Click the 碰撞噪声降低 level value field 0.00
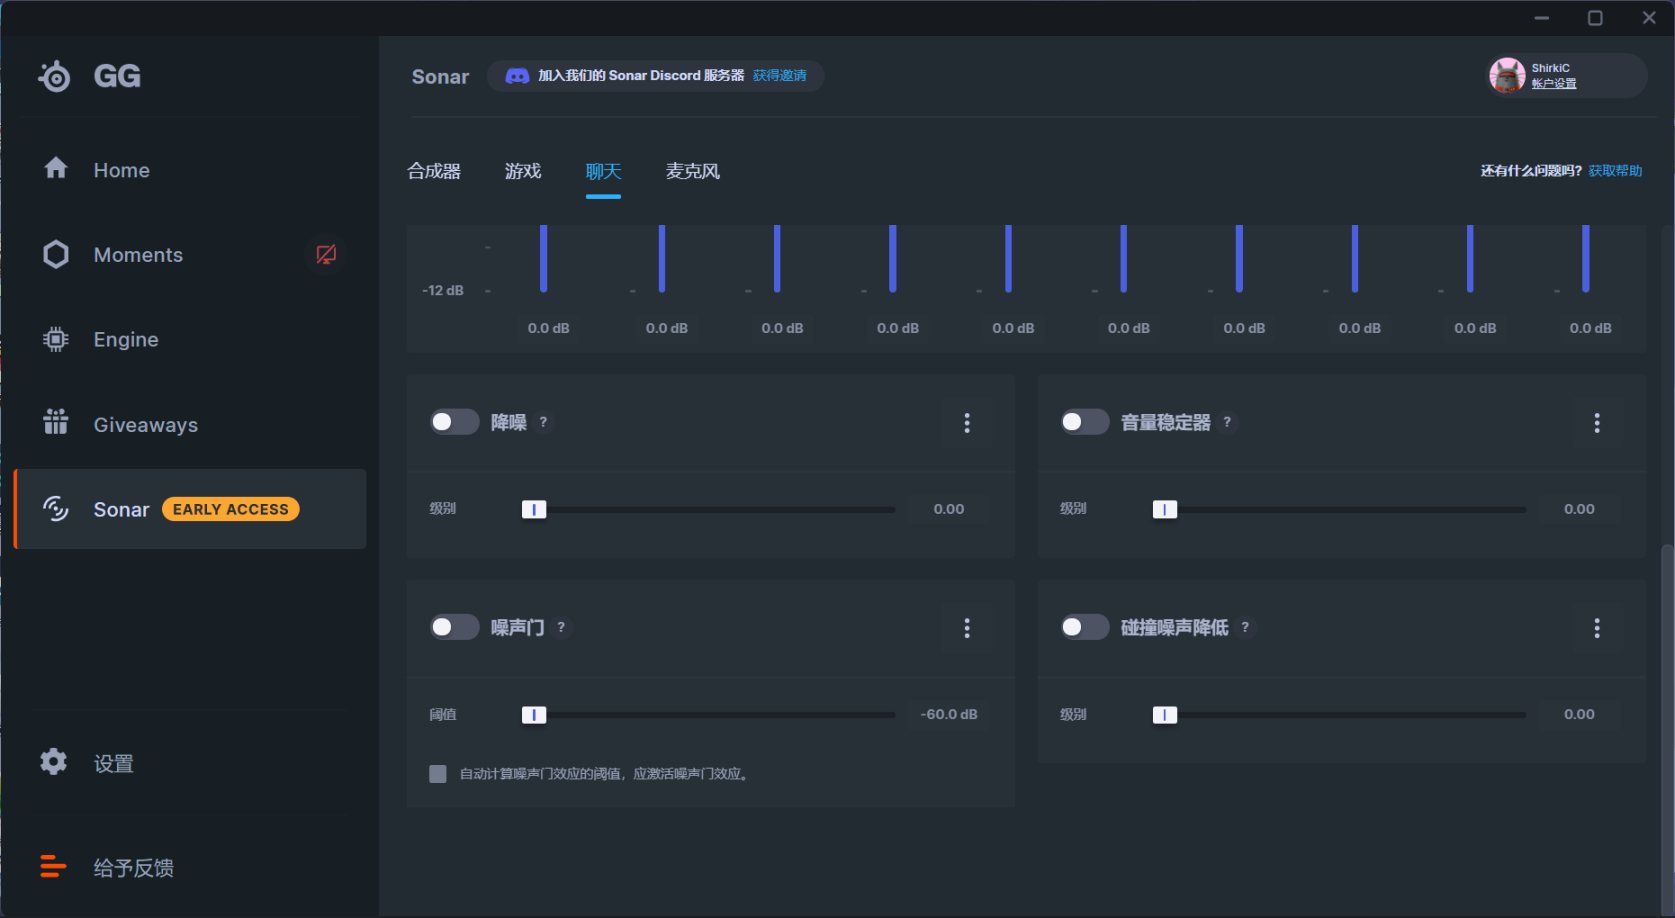This screenshot has width=1675, height=918. point(1579,715)
